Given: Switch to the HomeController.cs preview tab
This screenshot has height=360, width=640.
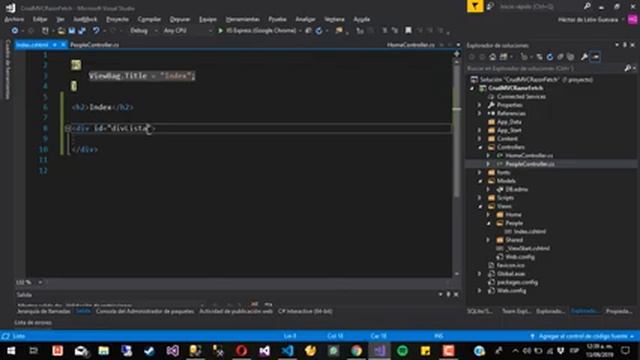Looking at the screenshot, I should pyautogui.click(x=411, y=45).
